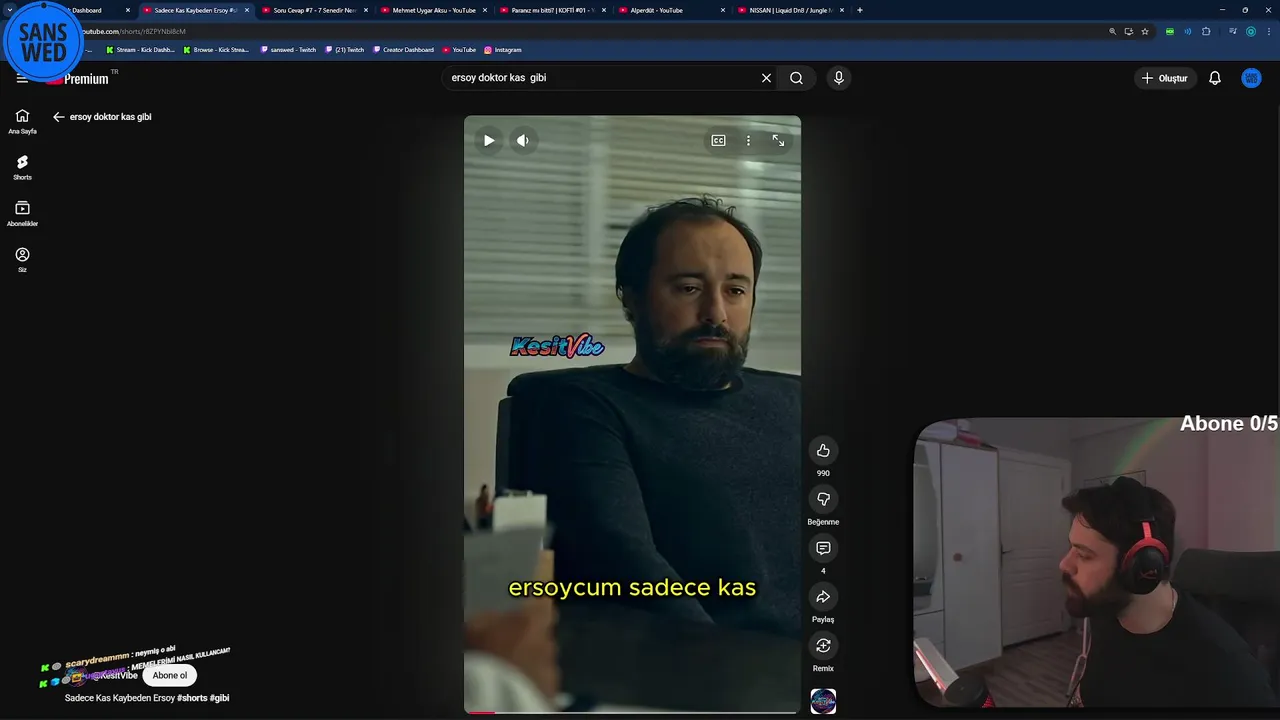Open the Extensions puzzle menu
Image resolution: width=1280 pixels, height=720 pixels.
click(x=1206, y=31)
